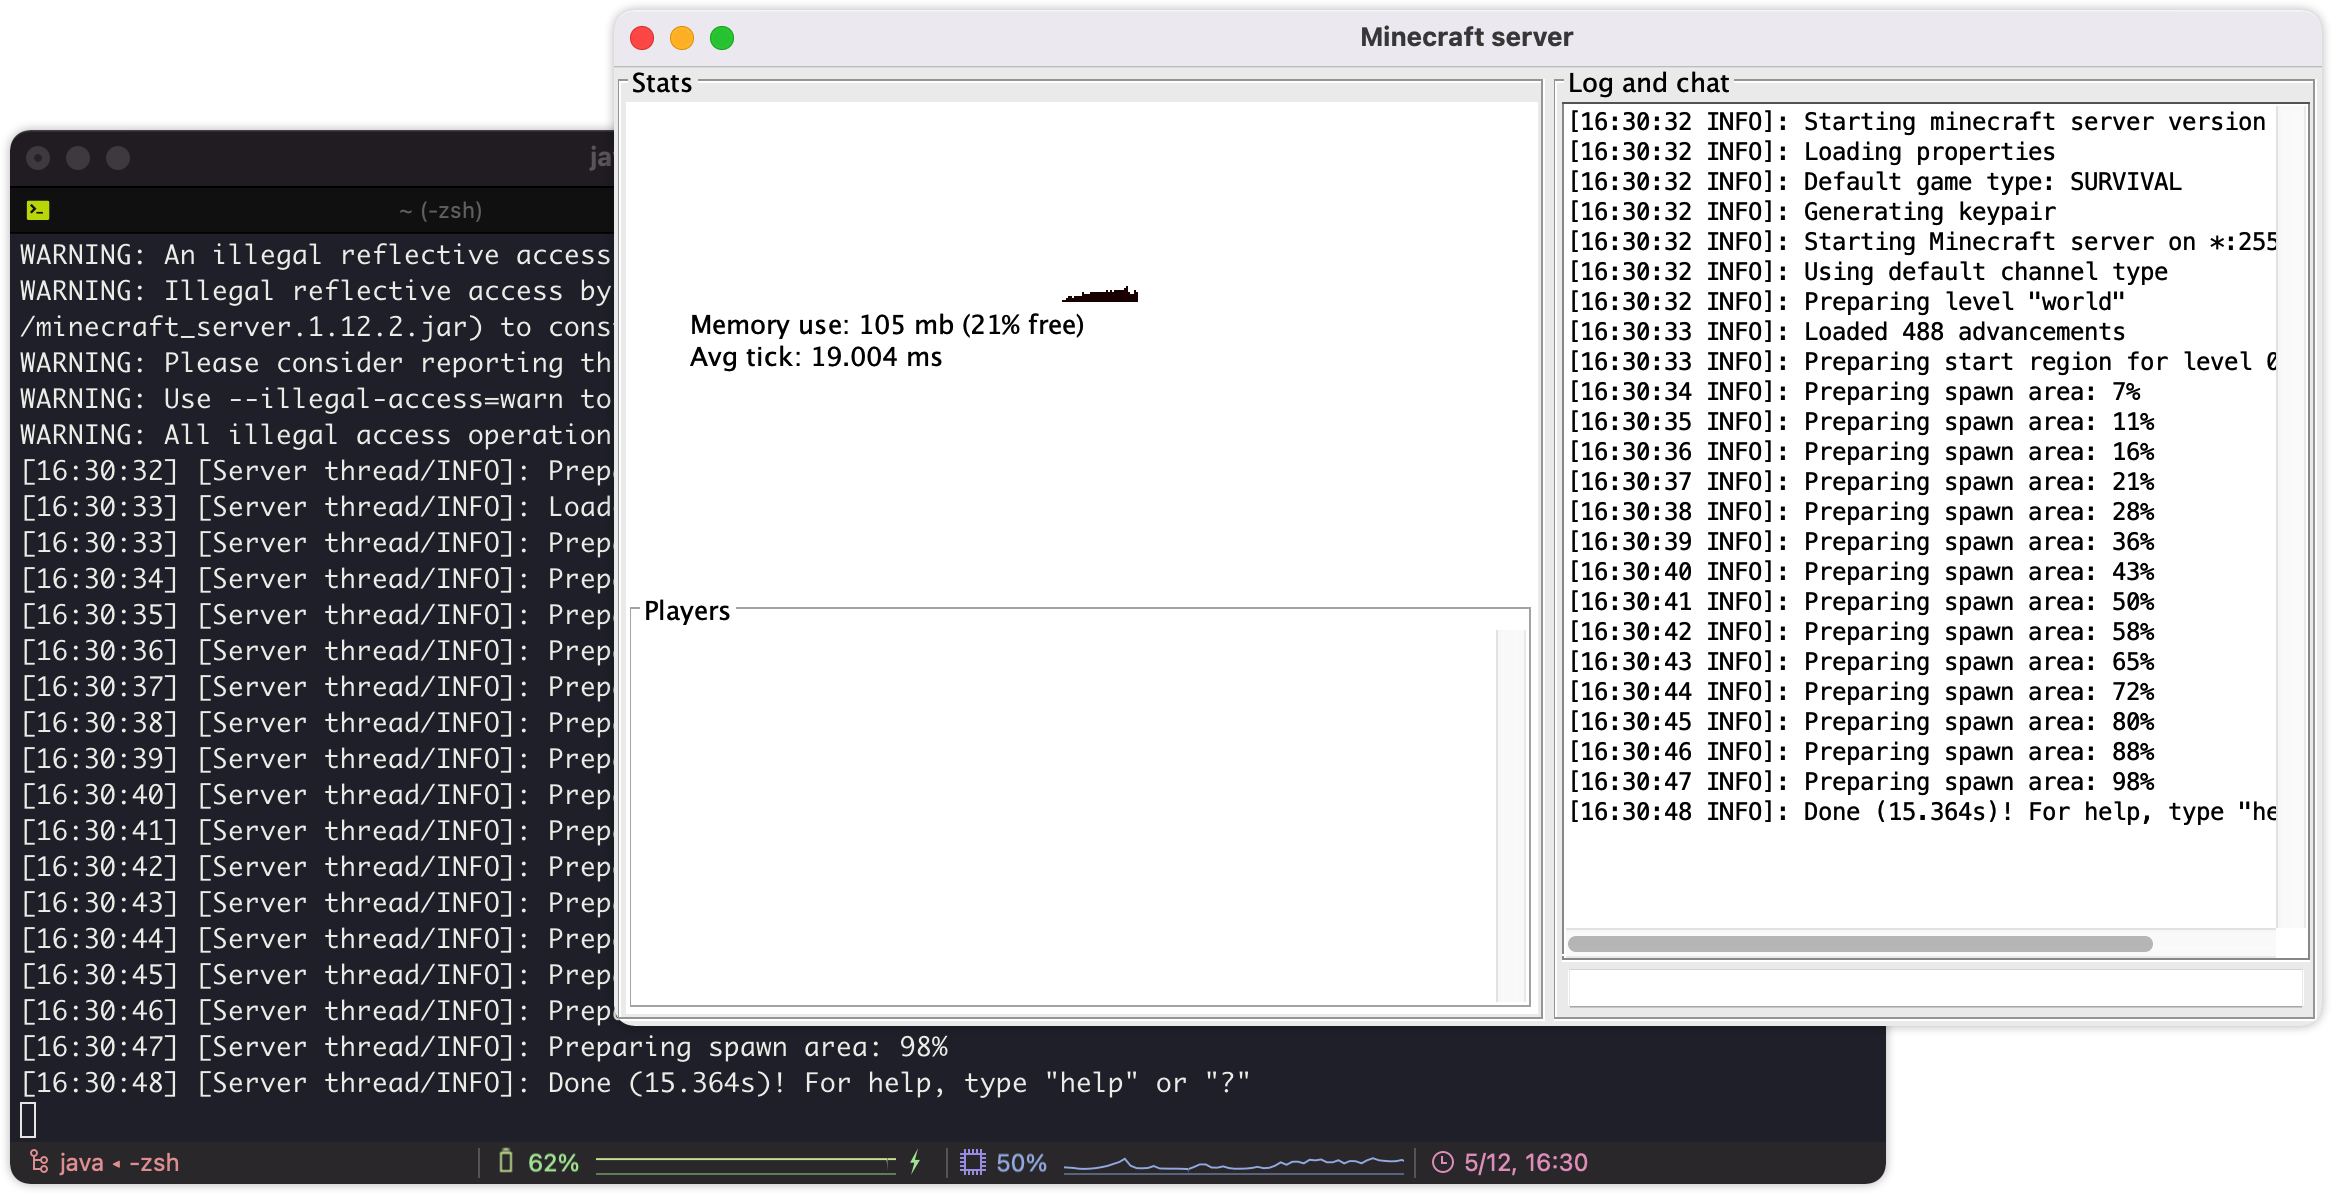Viewport: 2332px width, 1194px height.
Task: Click 'Done (15.364s)!' line in Log and chat
Action: 1921,812
